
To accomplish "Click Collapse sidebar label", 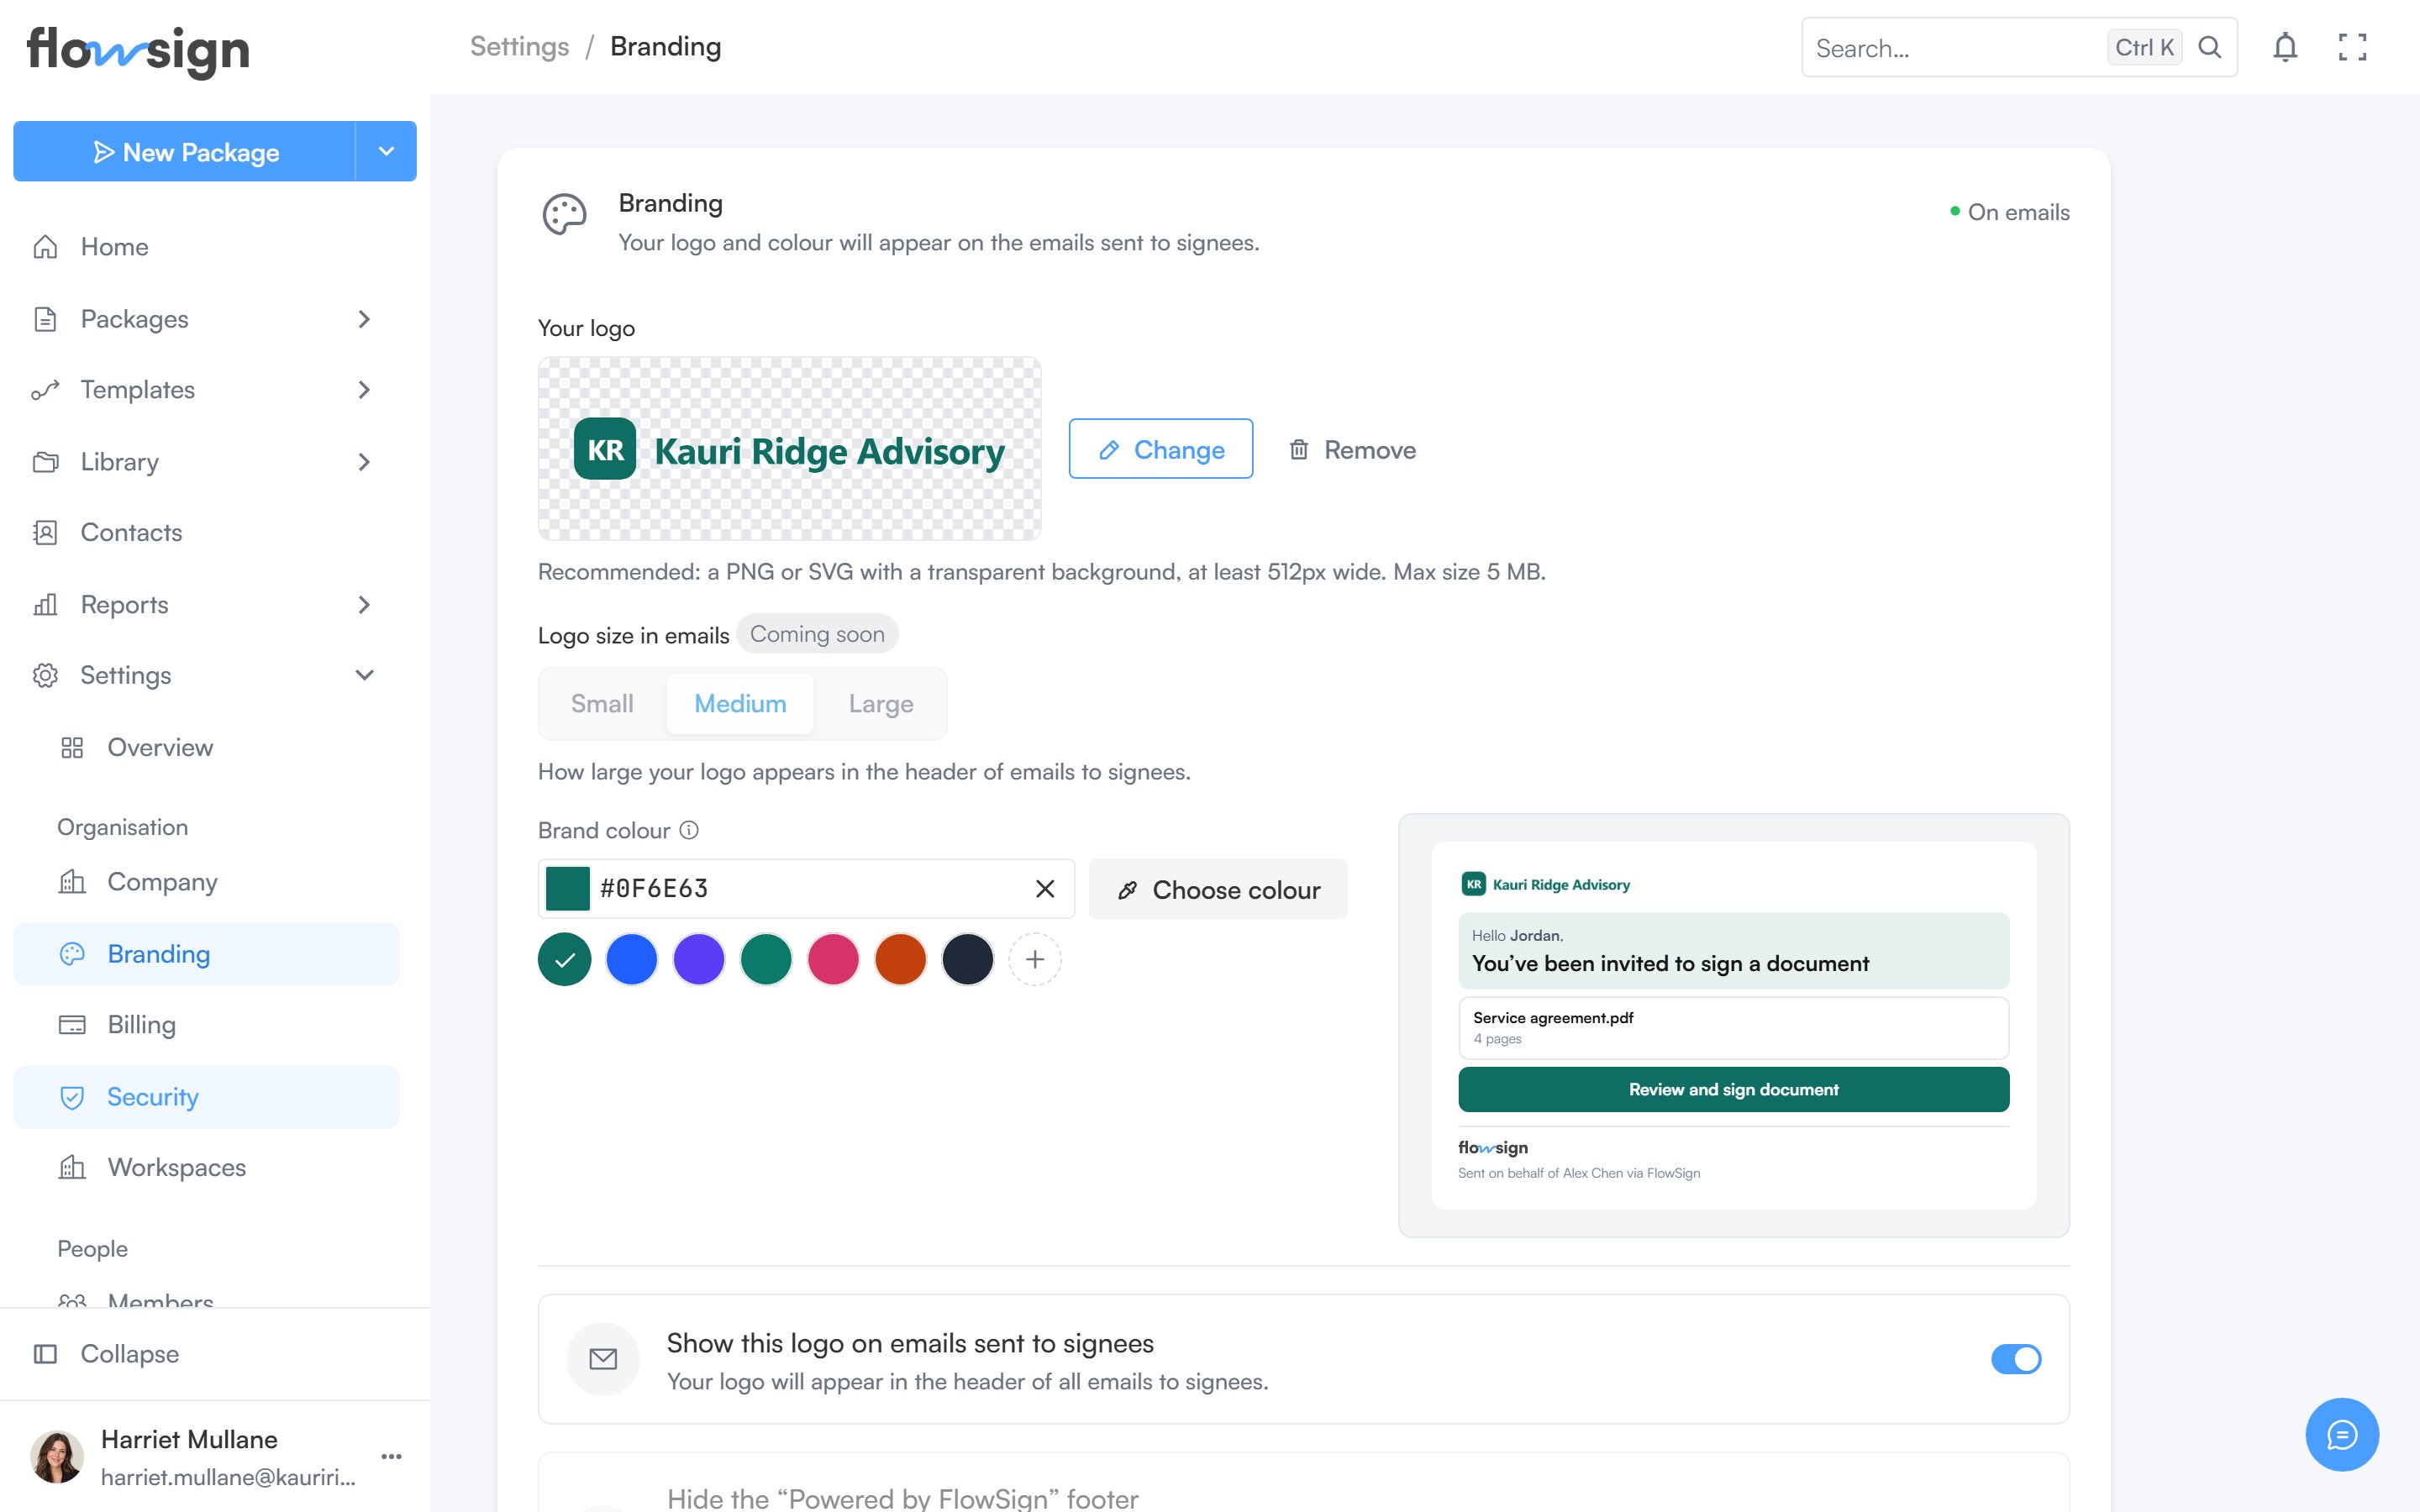I will [x=129, y=1353].
